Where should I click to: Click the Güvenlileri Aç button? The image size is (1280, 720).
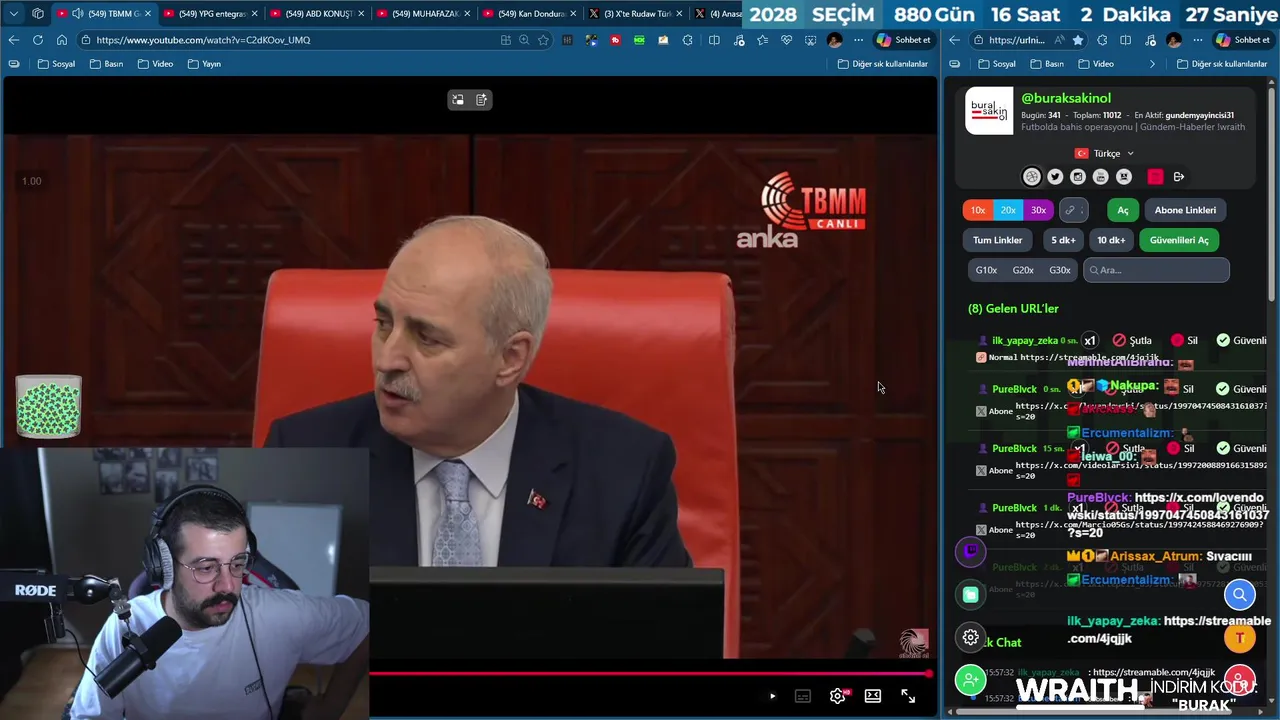pos(1179,240)
